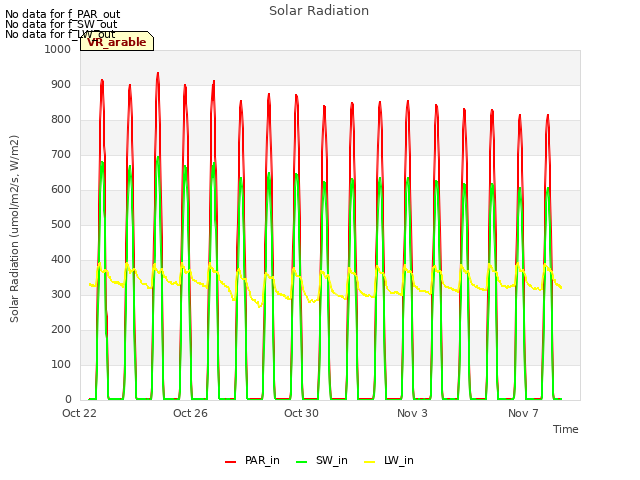The image size is (640, 480).
Task: Click the 100 y-axis tick label
Action: (x=61, y=364)
